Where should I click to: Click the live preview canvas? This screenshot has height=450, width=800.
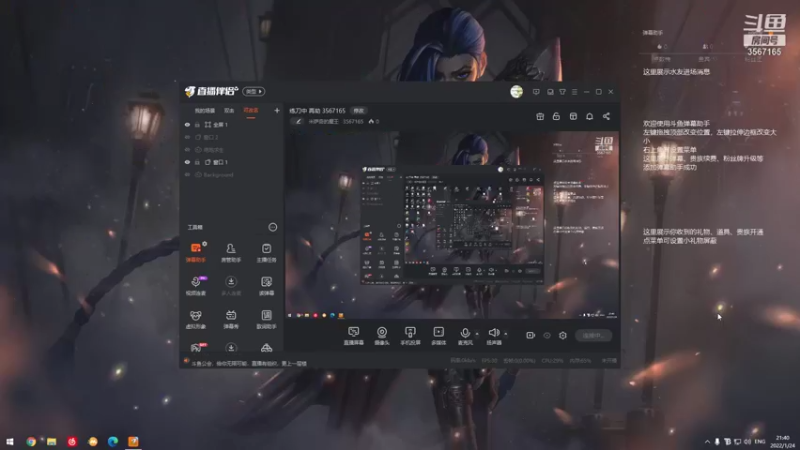coord(452,225)
